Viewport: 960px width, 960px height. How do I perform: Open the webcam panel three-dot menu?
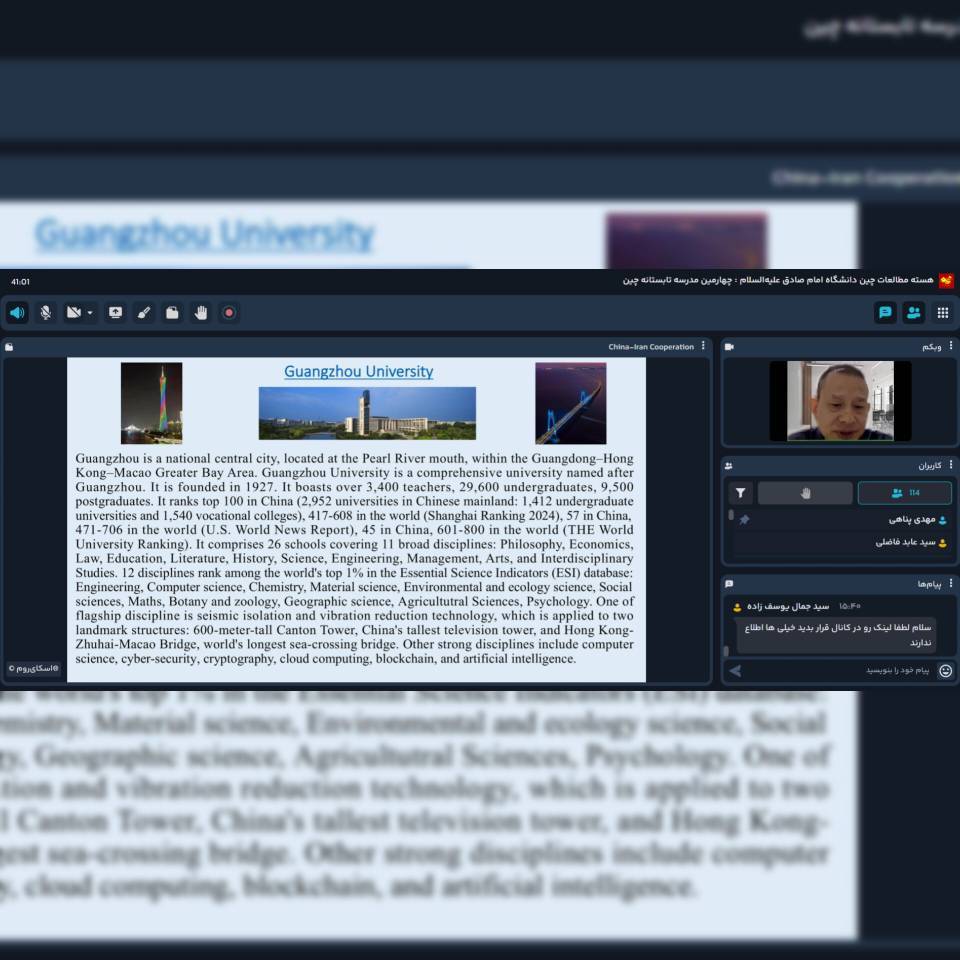(951, 346)
